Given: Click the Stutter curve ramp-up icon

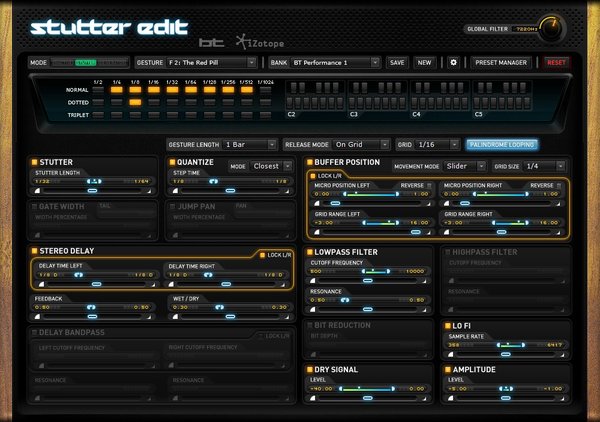Looking at the screenshot, I should click(x=37, y=191).
